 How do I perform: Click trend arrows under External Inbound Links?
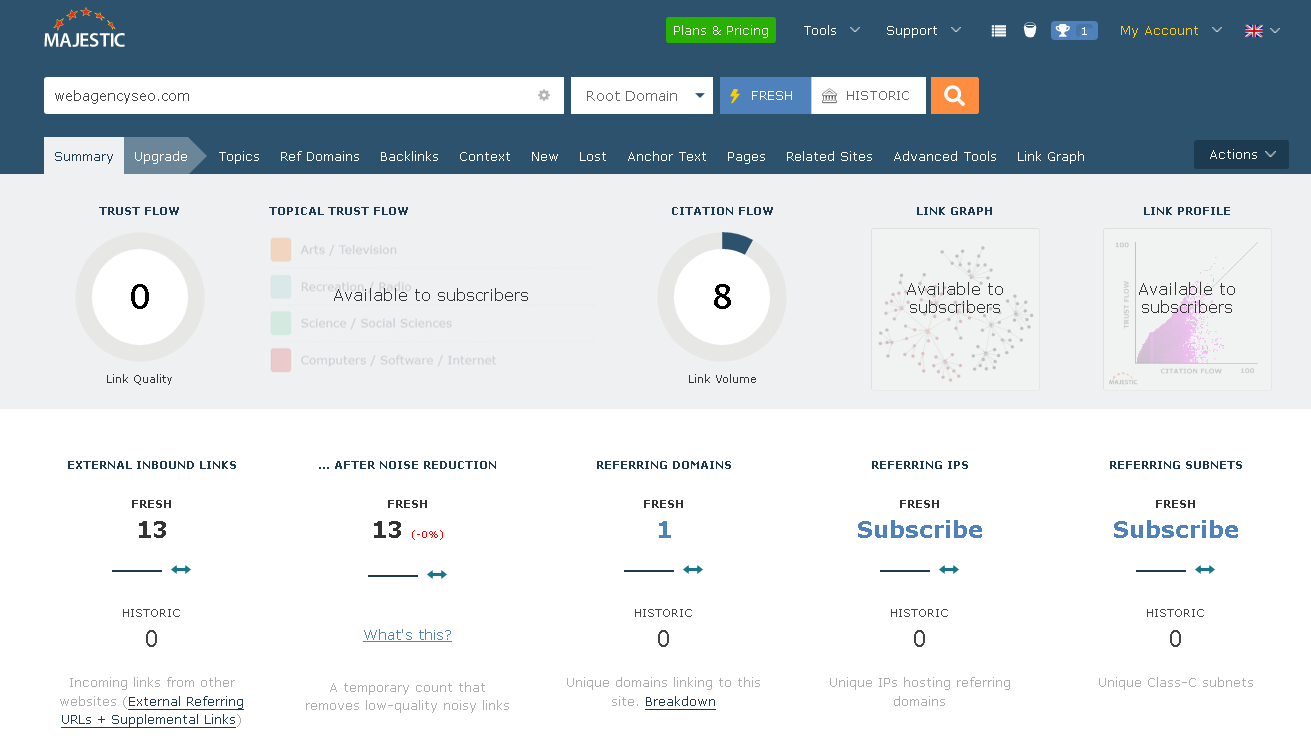click(181, 570)
